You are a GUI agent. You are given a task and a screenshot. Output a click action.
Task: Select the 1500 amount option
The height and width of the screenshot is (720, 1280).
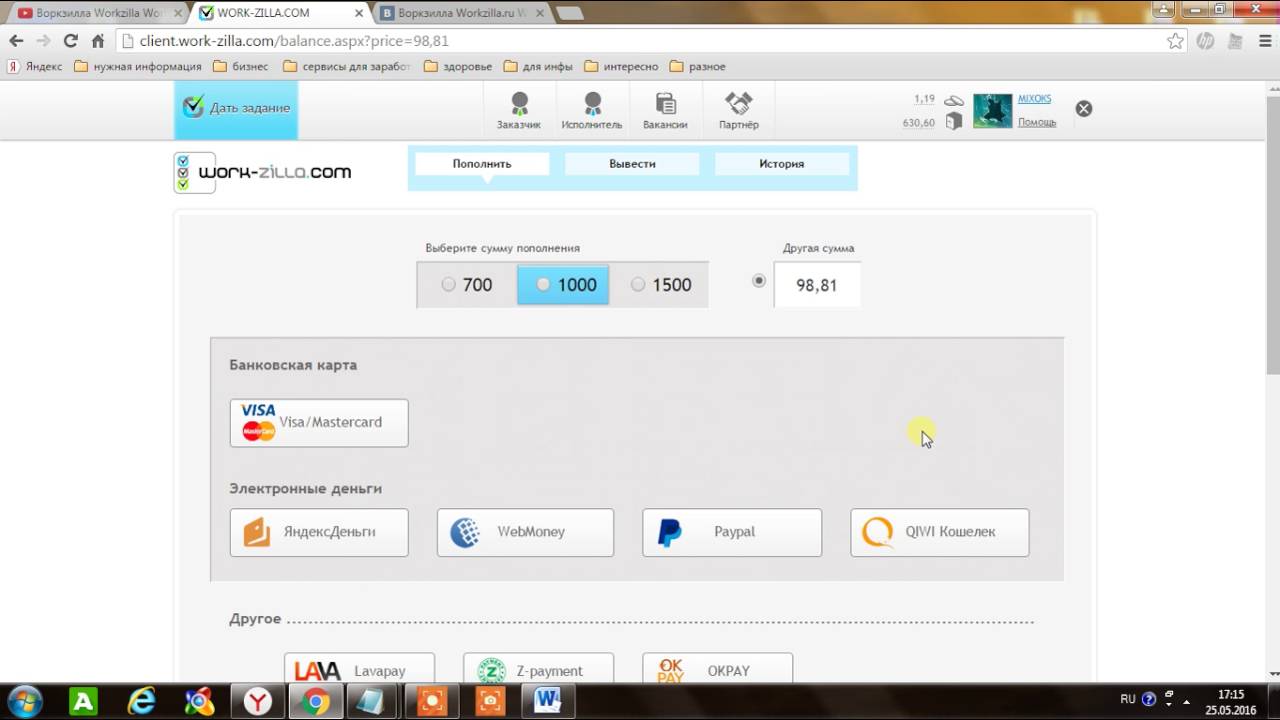coord(660,285)
